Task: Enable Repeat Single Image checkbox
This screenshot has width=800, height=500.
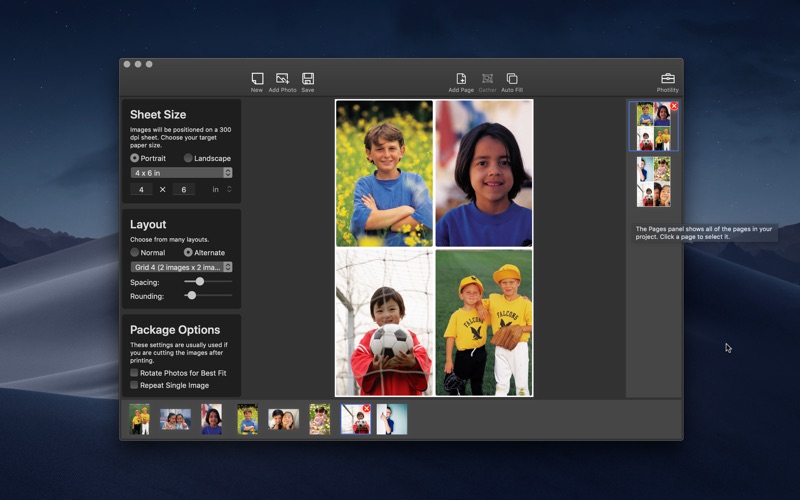Action: pos(134,385)
